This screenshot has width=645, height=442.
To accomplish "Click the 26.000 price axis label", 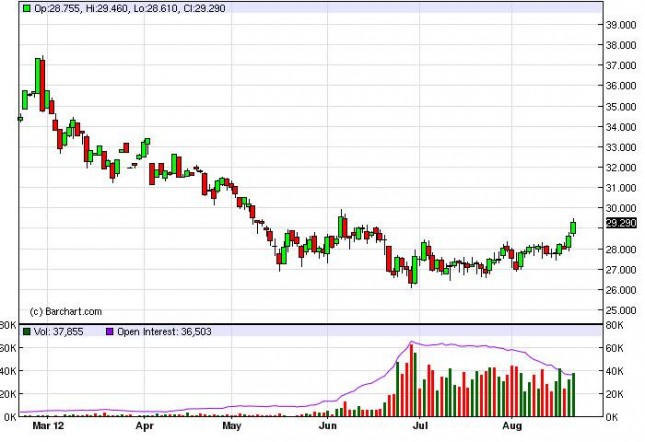I will click(621, 290).
